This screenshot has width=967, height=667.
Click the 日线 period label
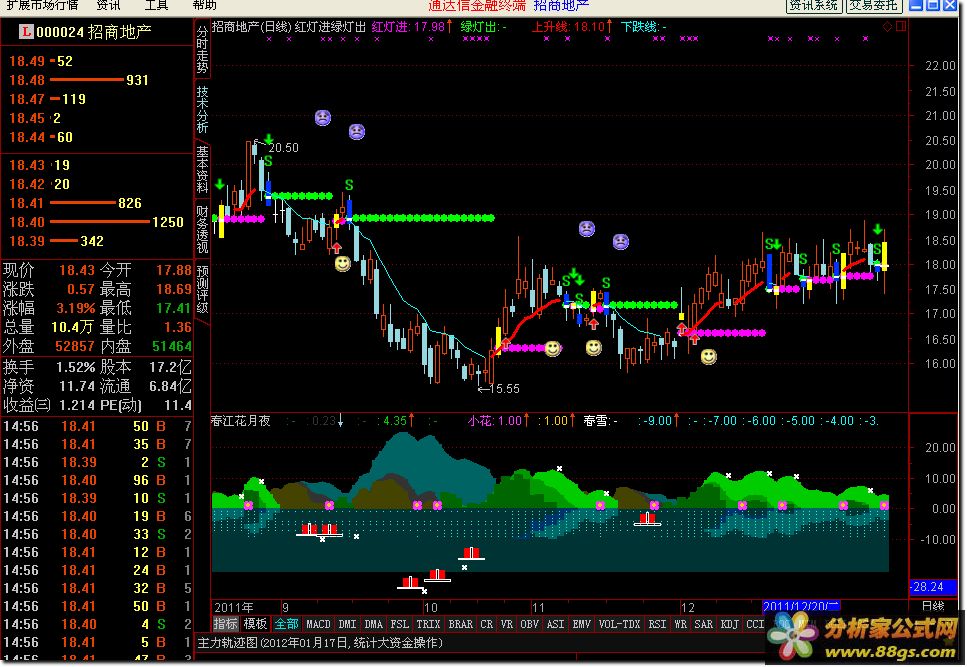point(933,606)
